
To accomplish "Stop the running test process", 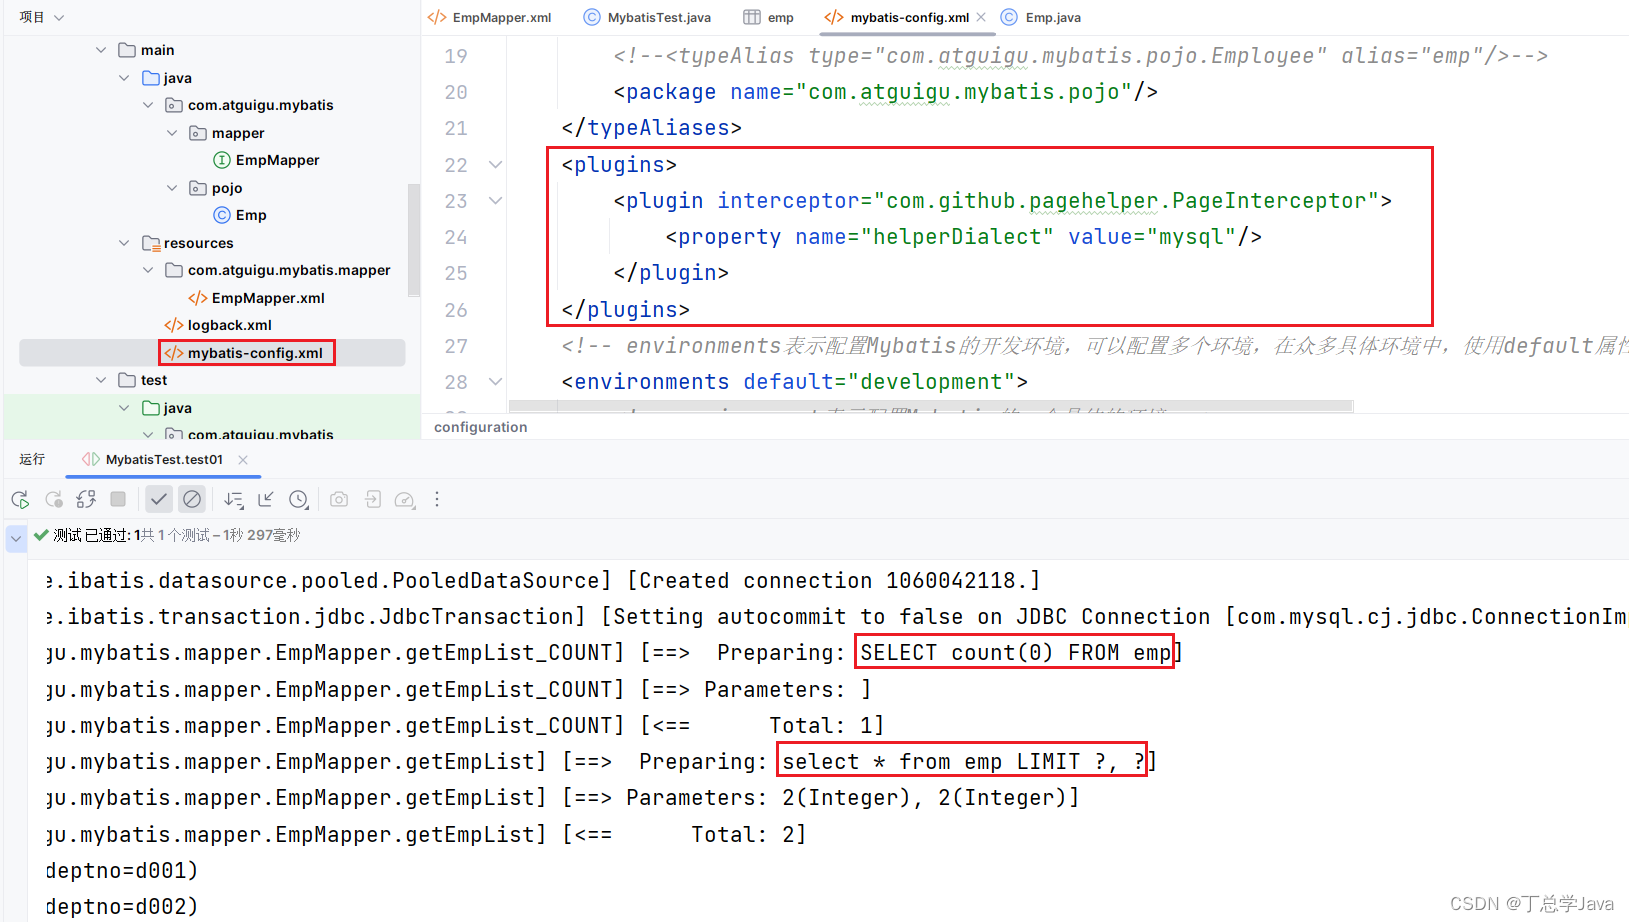I will click(x=118, y=499).
